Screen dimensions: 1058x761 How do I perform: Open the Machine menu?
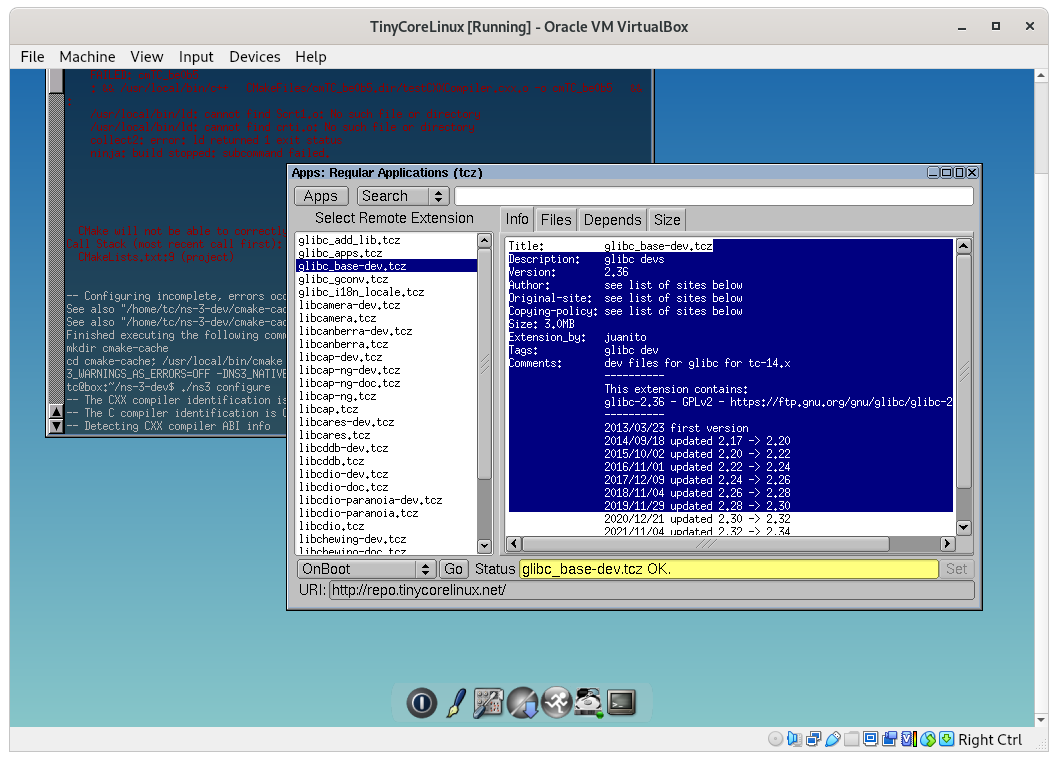87,57
